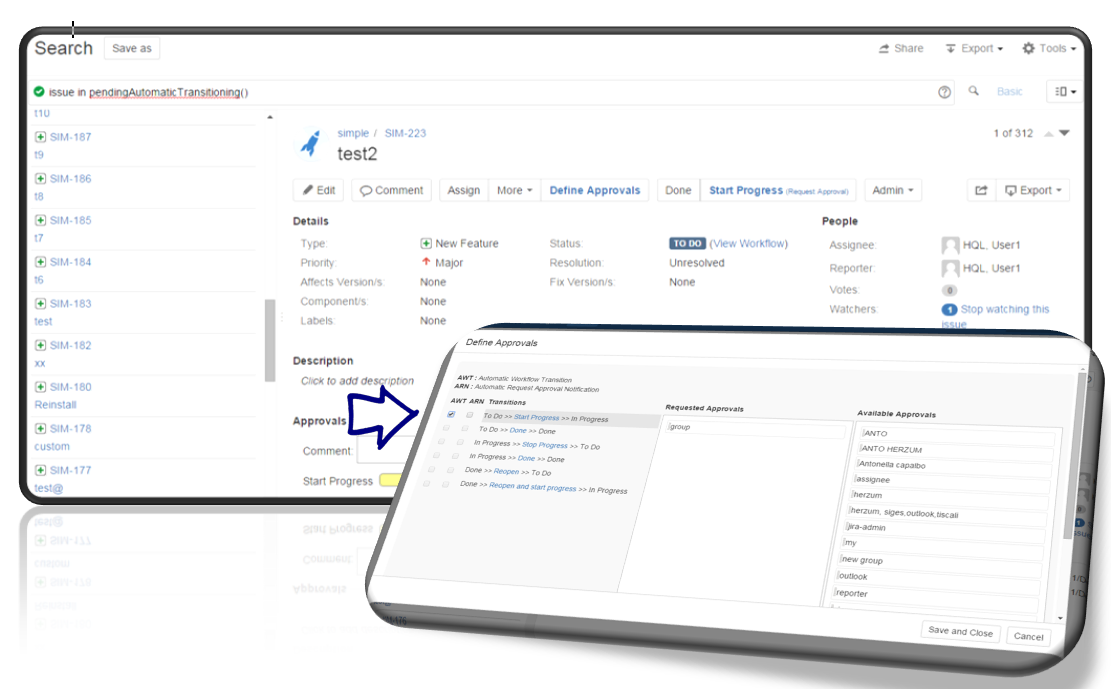Click the magnifier search icon

coord(974,91)
